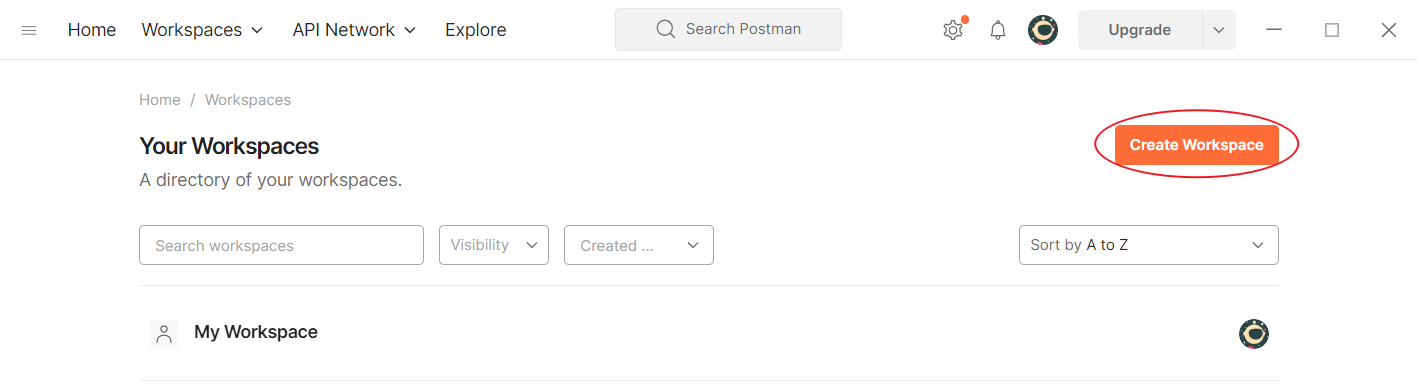Open the Created by filter dropdown

(x=639, y=245)
